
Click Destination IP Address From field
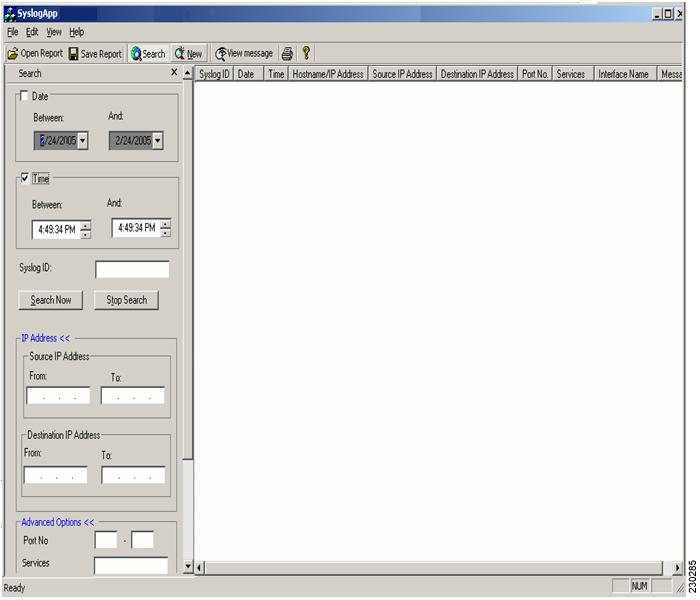click(56, 475)
